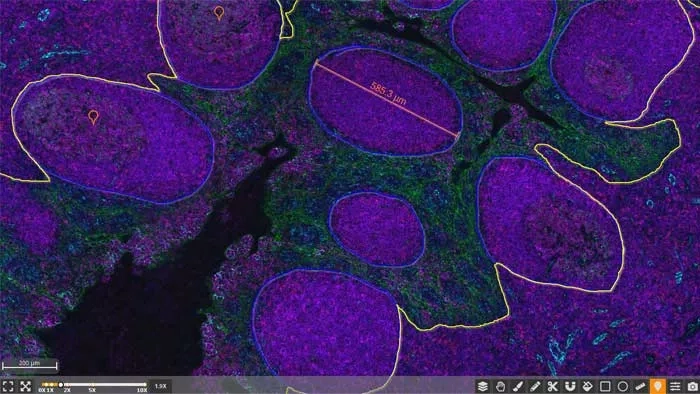Select the paint bucket fill tool
The height and width of the screenshot is (394, 700).
[588, 386]
